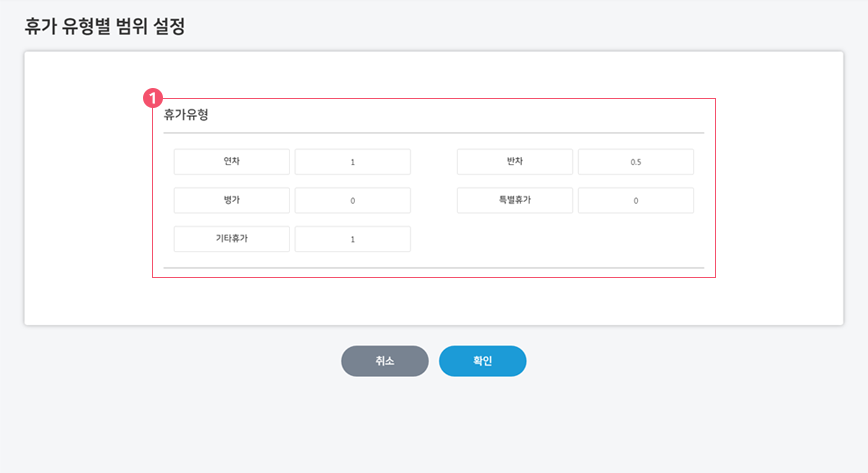Click the 휴가유형 section heading
This screenshot has height=473, width=868.
(186, 115)
